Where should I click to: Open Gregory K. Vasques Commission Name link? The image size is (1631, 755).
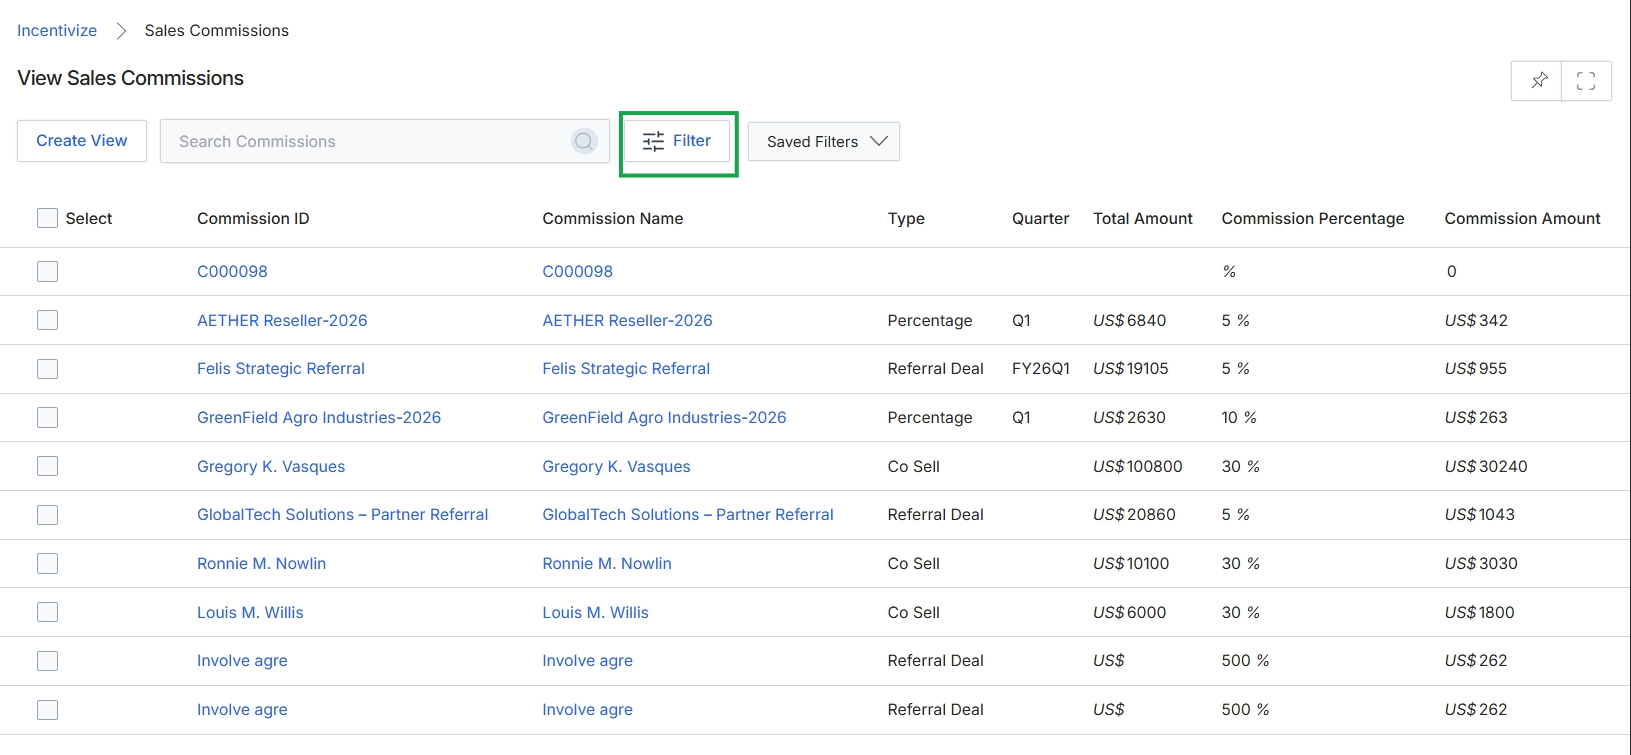(616, 466)
